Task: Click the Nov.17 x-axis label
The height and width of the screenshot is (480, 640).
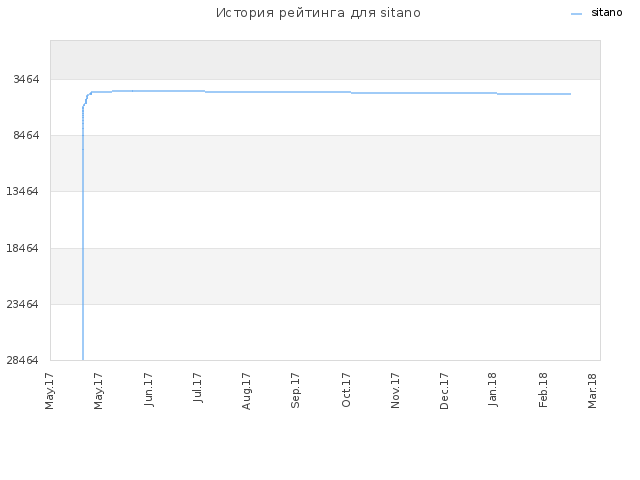Action: (395, 391)
